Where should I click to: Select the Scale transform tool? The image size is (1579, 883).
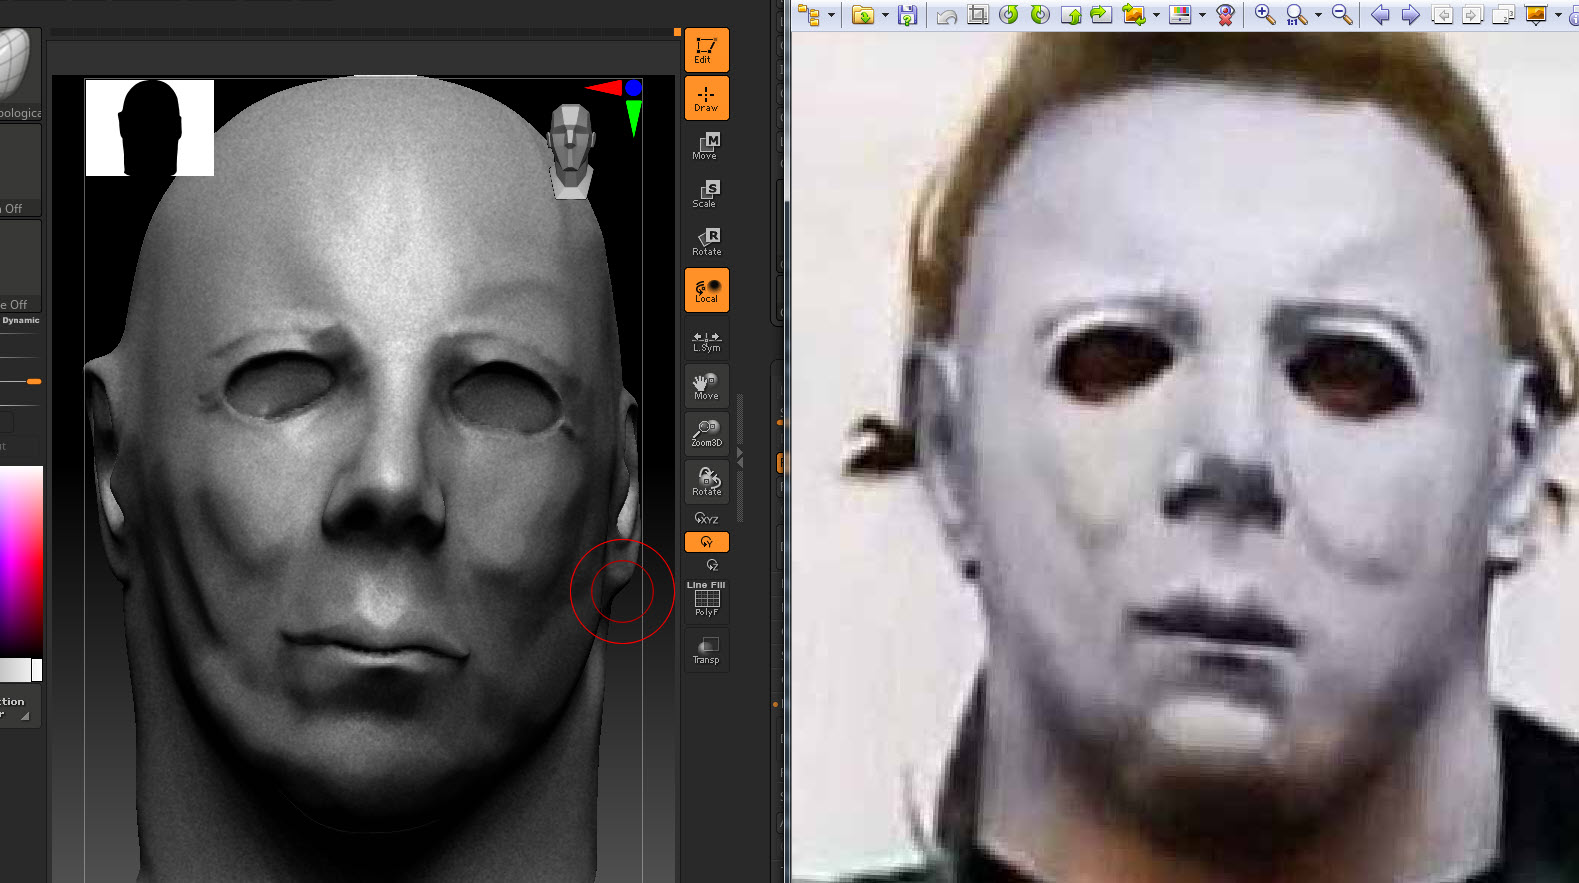[x=706, y=194]
